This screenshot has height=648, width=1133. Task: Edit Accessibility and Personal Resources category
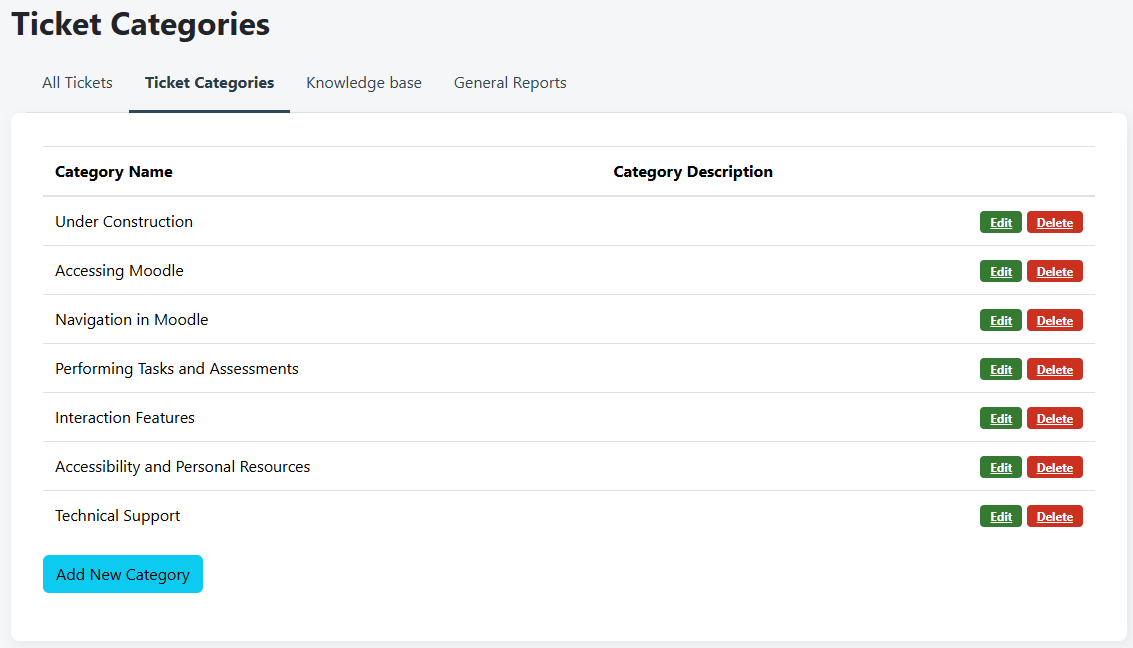pyautogui.click(x=1000, y=468)
